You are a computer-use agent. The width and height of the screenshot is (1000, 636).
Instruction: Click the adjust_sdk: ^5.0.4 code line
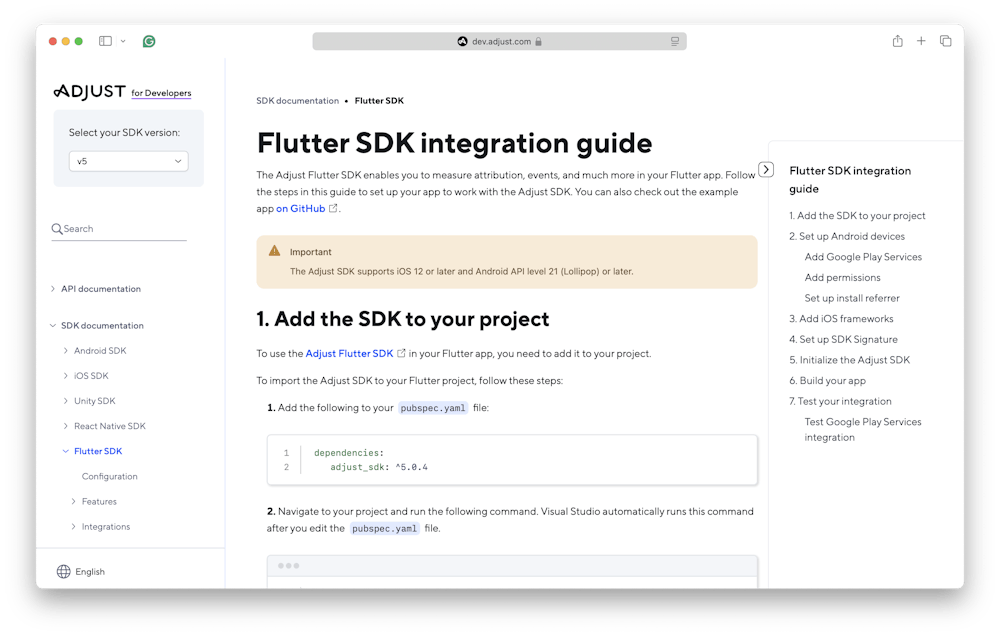[x=379, y=467]
